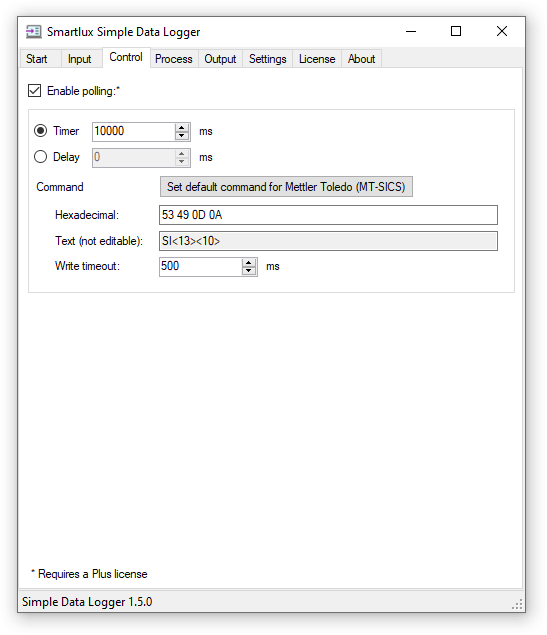Viewport: 547px width, 635px height.
Task: Show the About tab
Action: pyautogui.click(x=362, y=59)
